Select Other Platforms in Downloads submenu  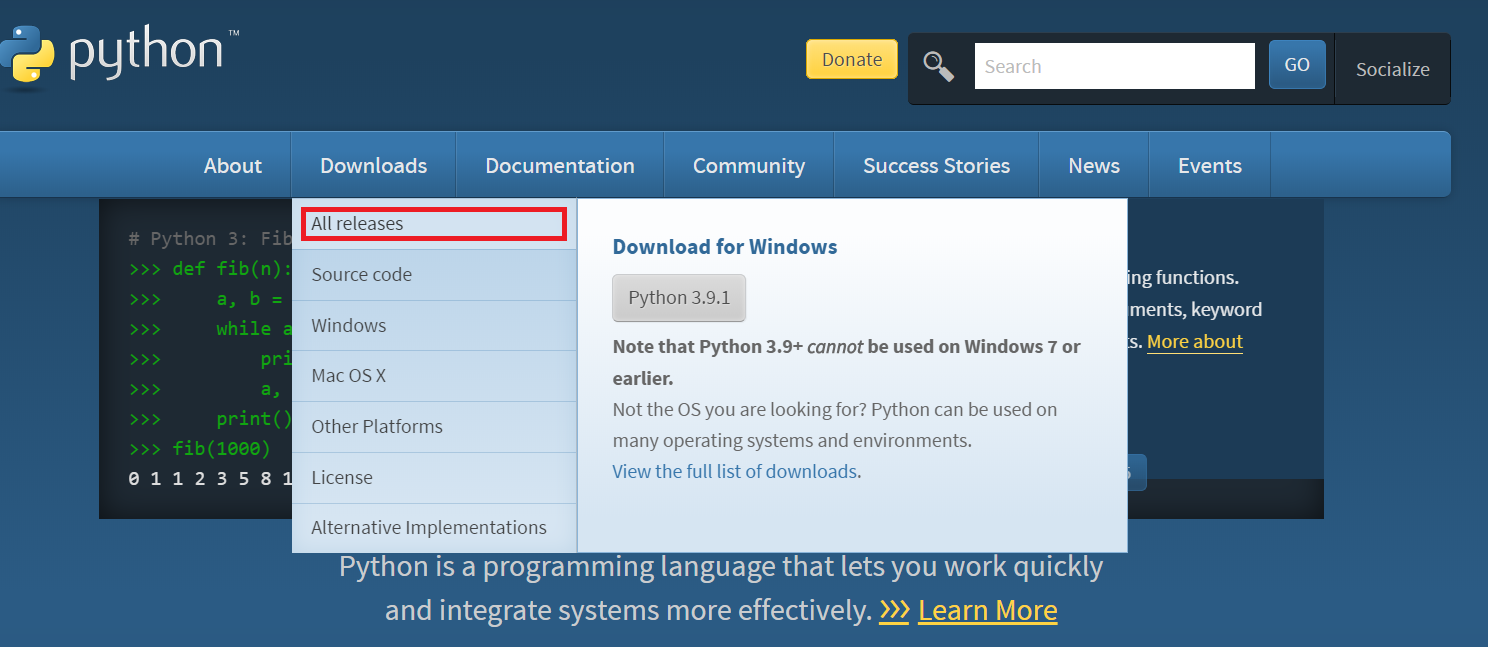434,427
